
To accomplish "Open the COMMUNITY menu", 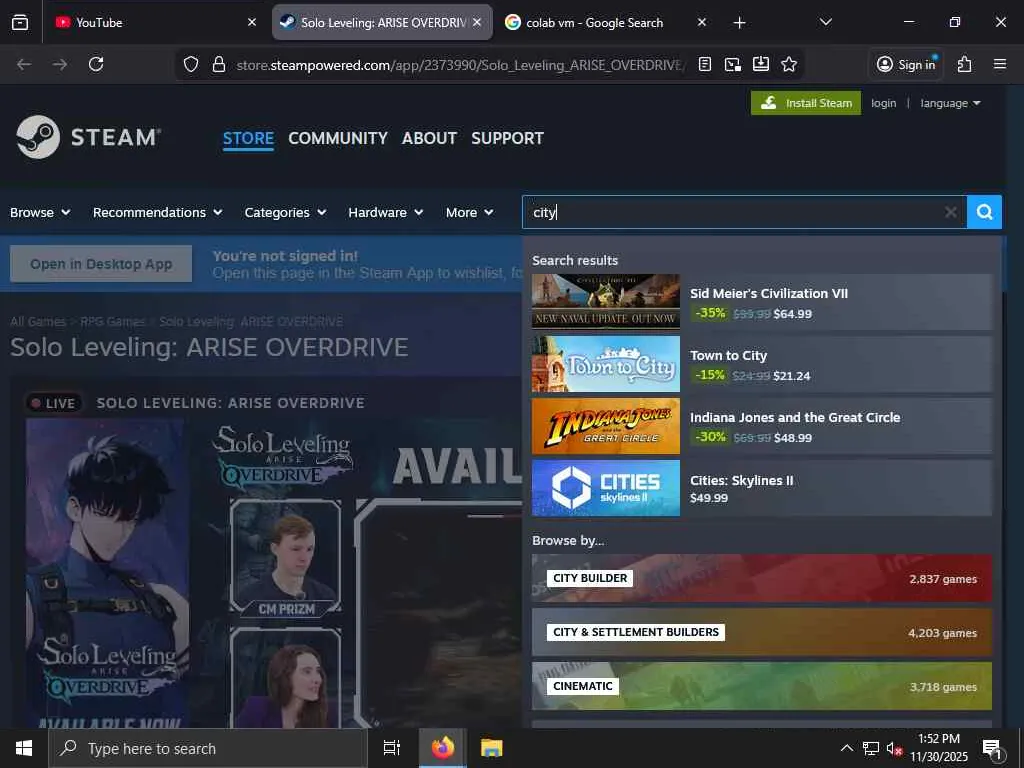I will tap(338, 138).
